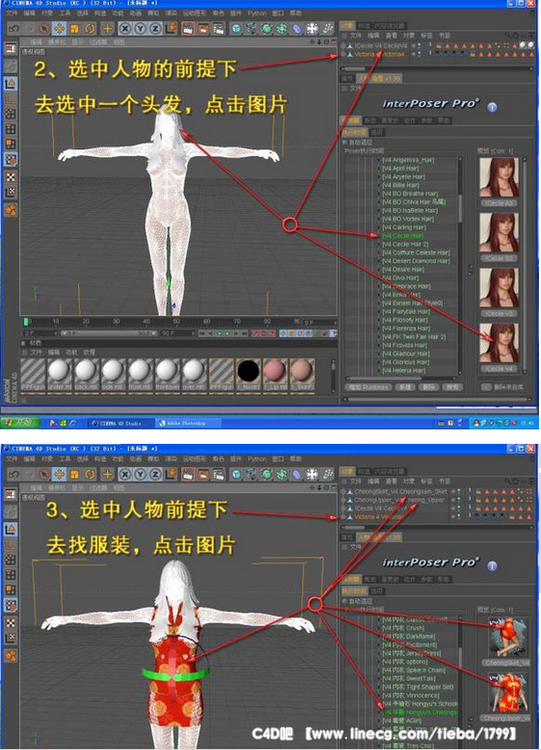This screenshot has width=541, height=750.
Task: Open the 运动图形 menu in upper window
Action: (194, 13)
